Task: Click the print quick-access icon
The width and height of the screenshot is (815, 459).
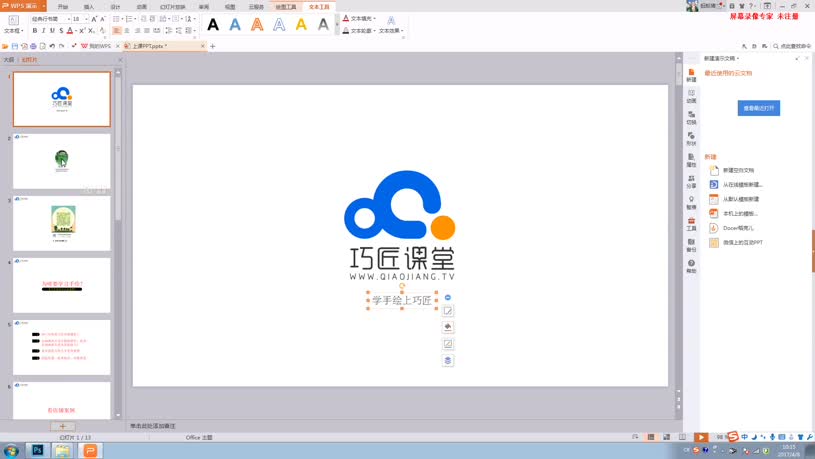Action: tap(33, 46)
